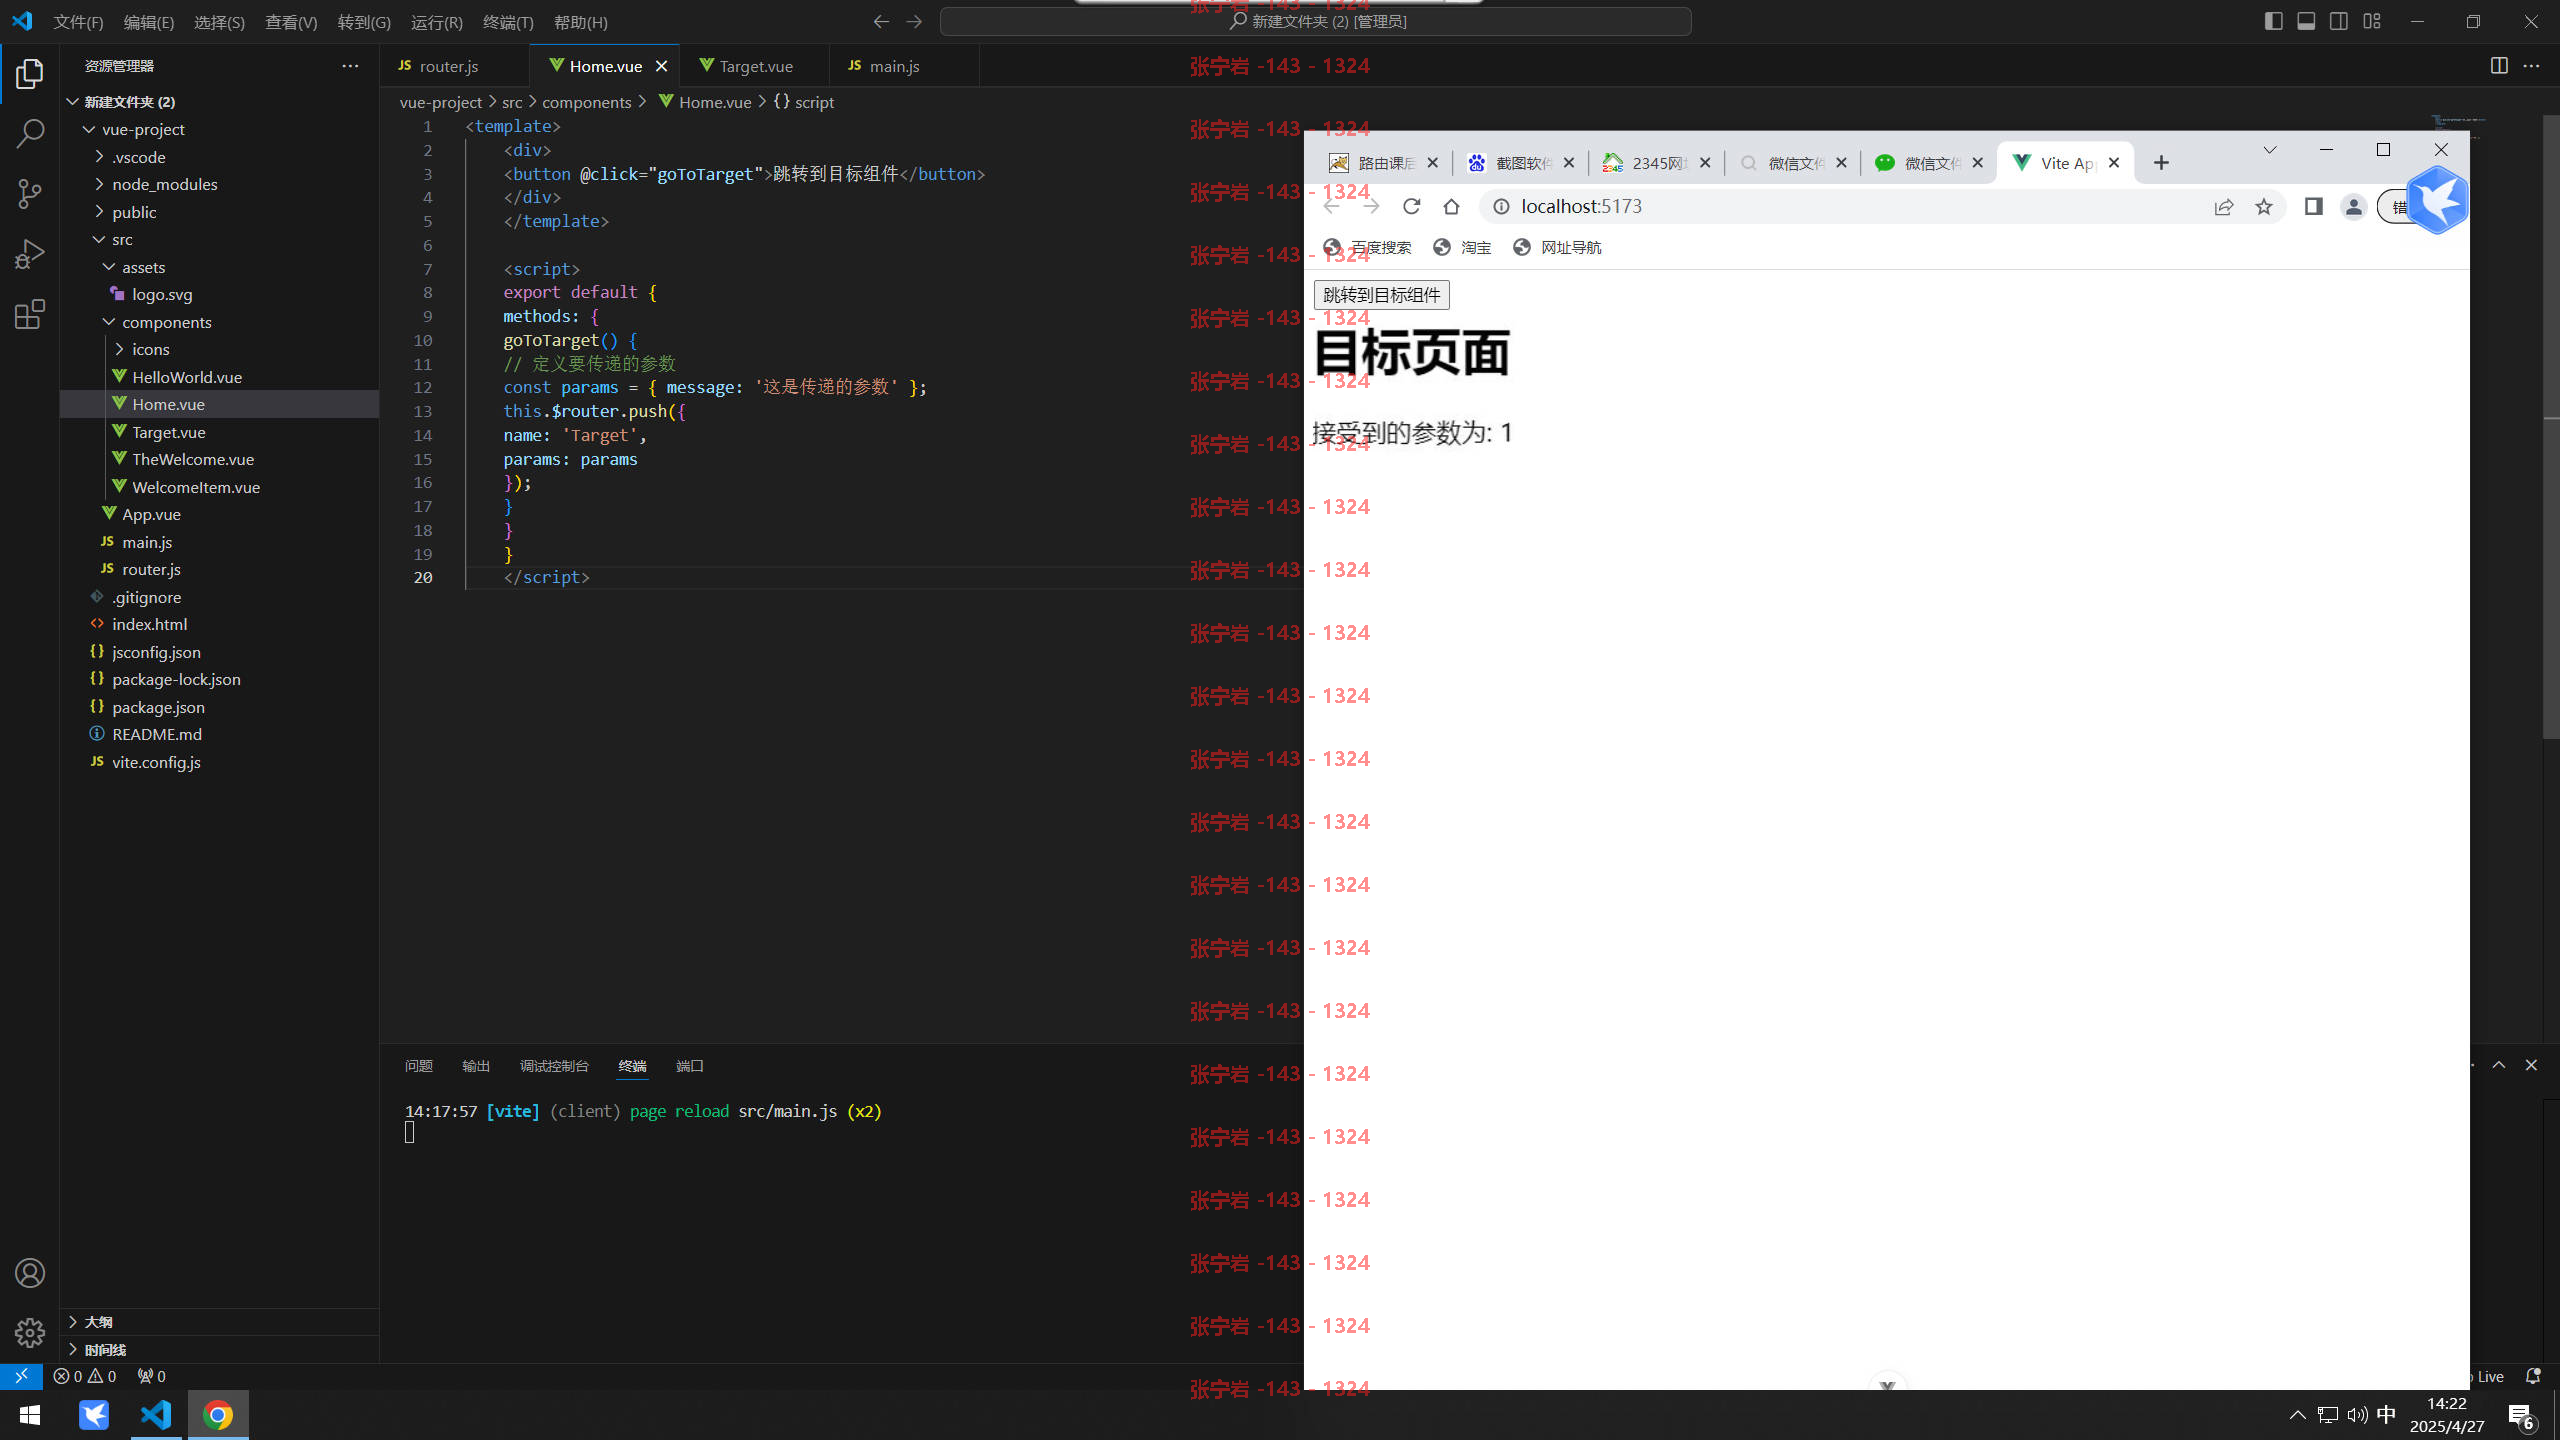Open Windows Start menu

30,1415
